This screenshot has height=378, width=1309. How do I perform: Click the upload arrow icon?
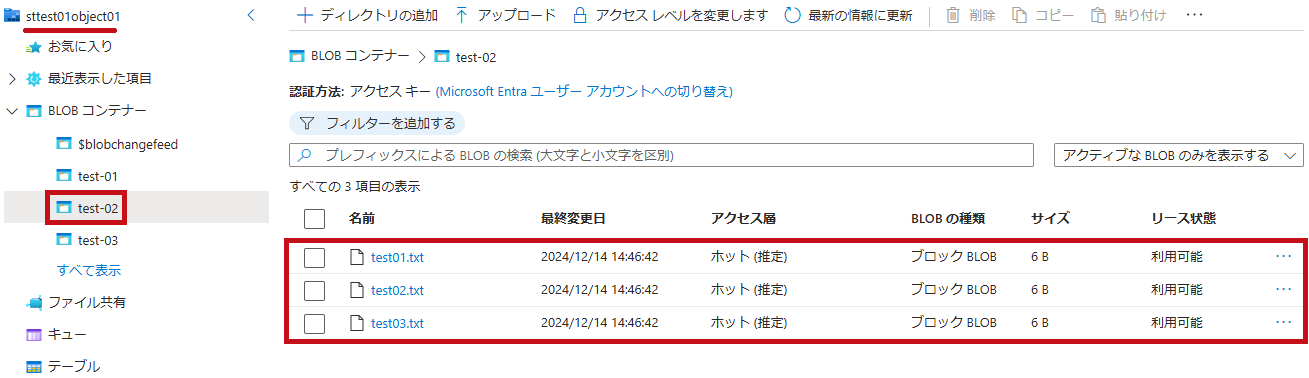[x=461, y=15]
